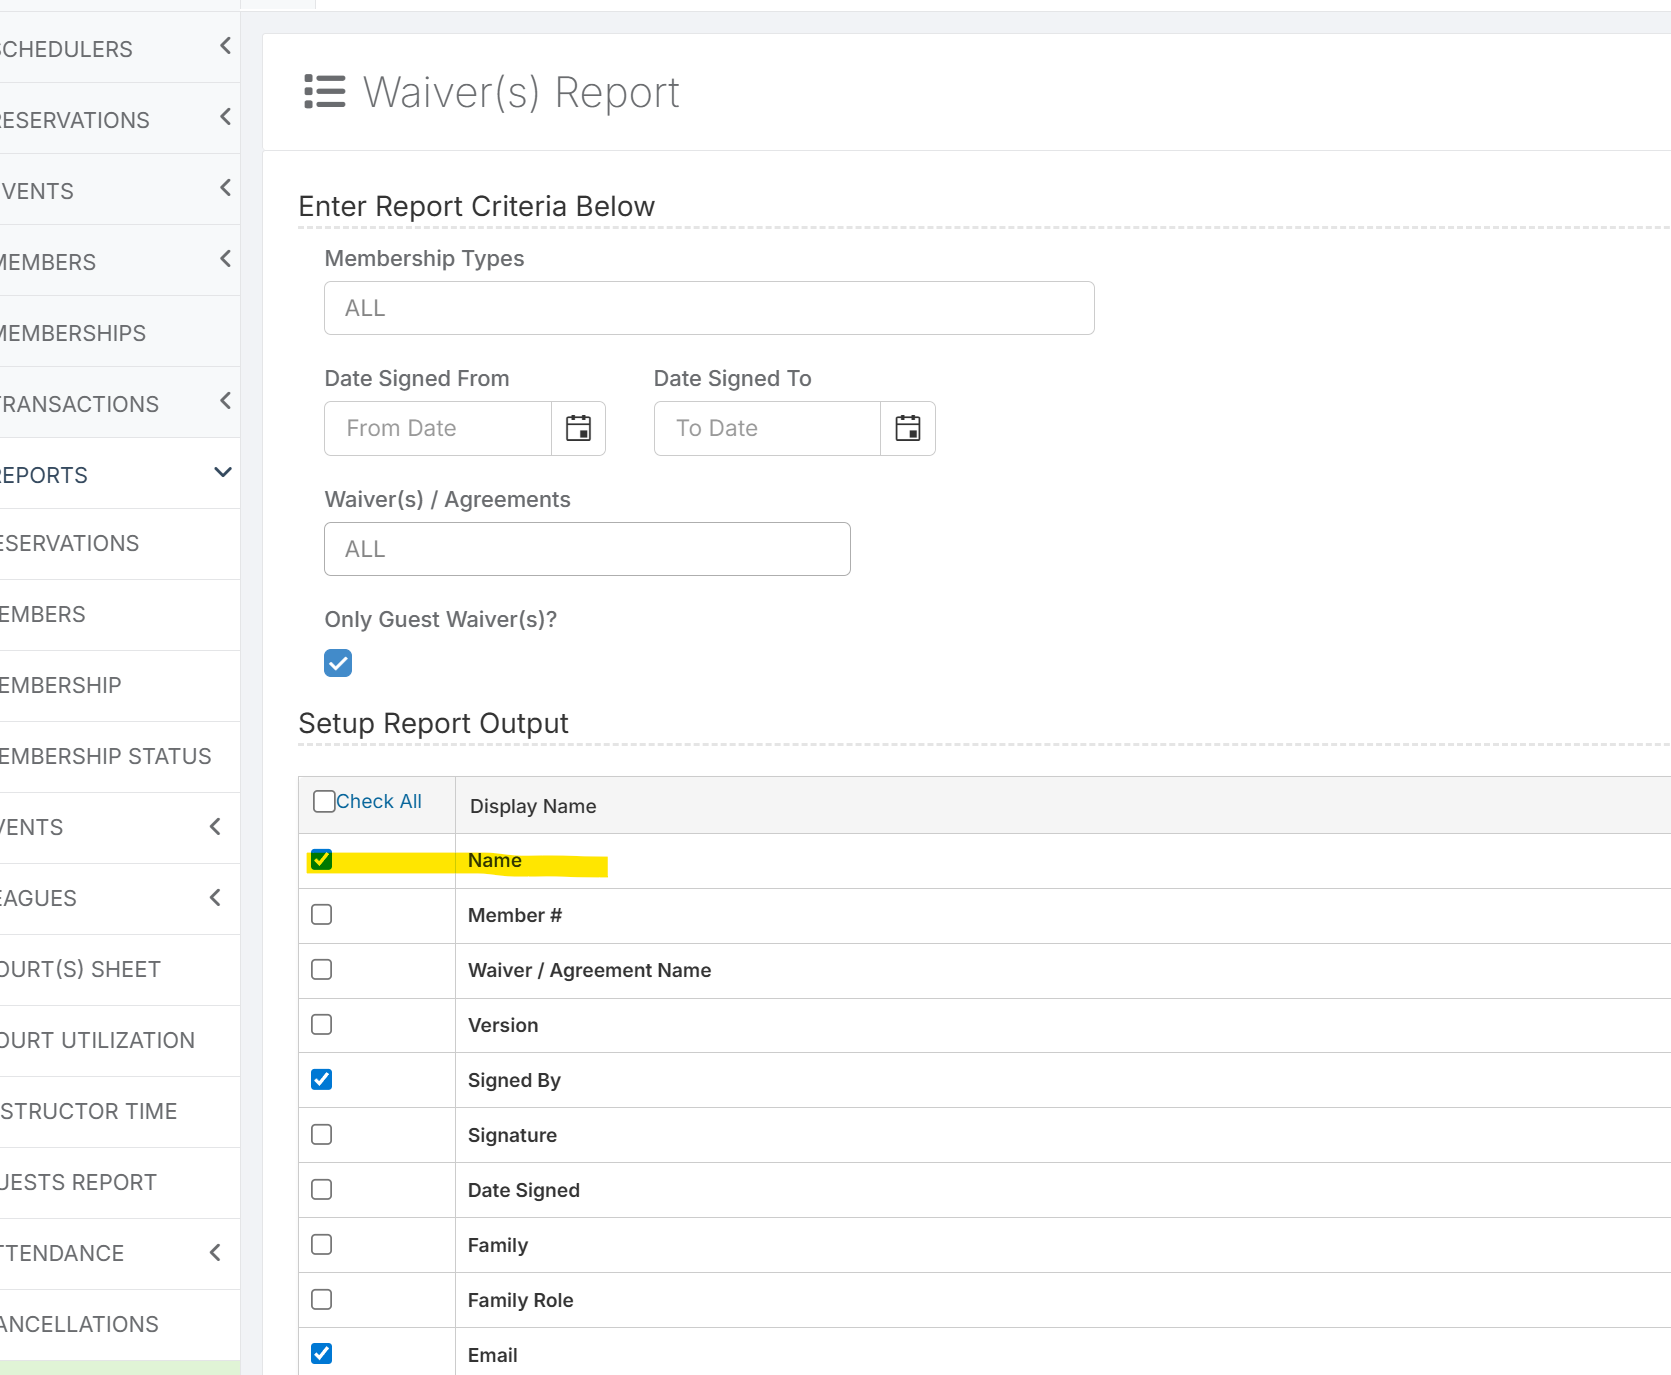Uncheck the Only Guest Waiver(s) checkbox
This screenshot has width=1671, height=1375.
pyautogui.click(x=338, y=663)
